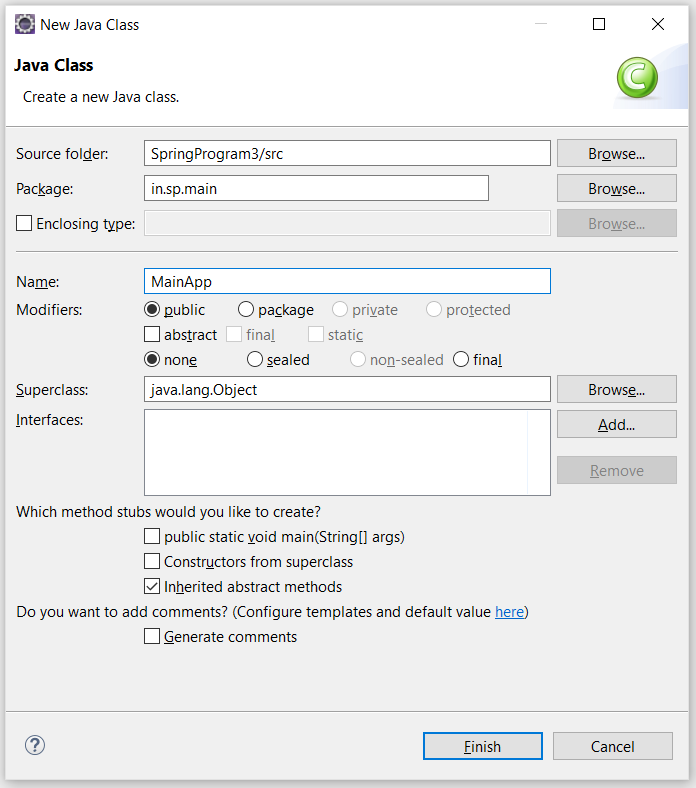Open the Add interfaces dialog

coord(617,425)
